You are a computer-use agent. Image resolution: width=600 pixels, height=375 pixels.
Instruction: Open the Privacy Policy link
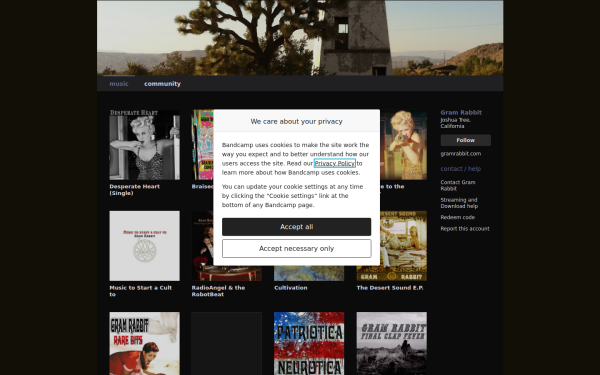tap(335, 163)
